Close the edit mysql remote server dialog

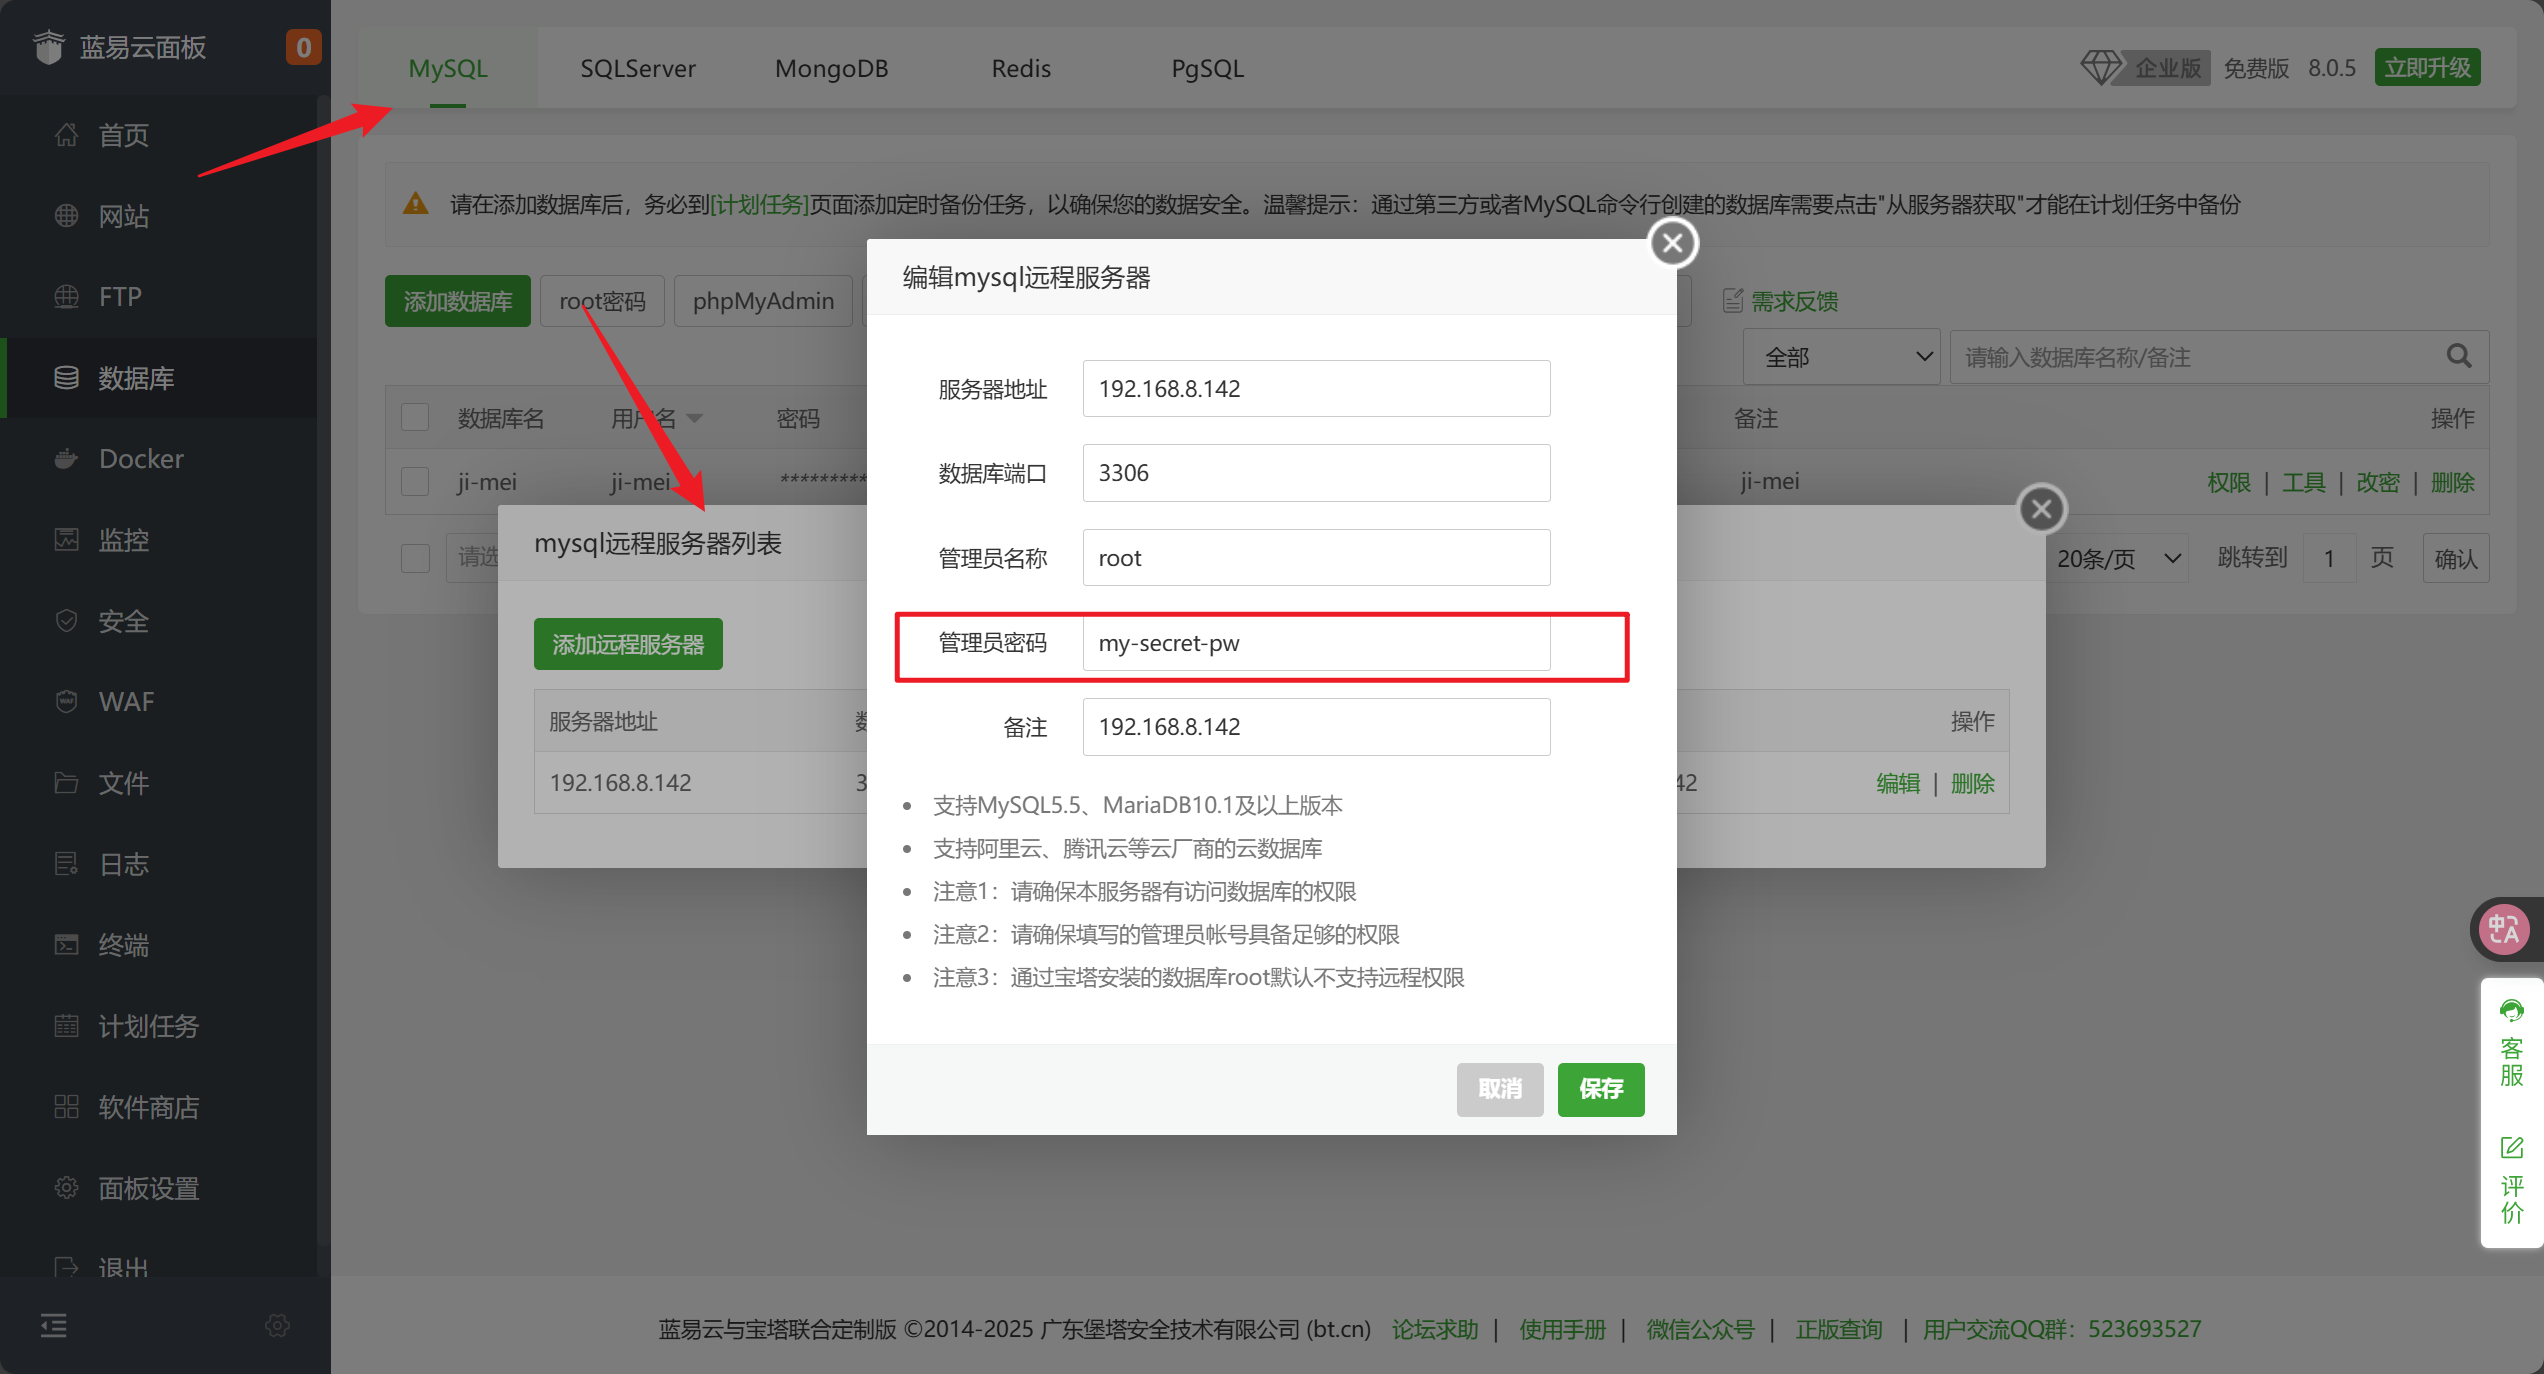1672,243
